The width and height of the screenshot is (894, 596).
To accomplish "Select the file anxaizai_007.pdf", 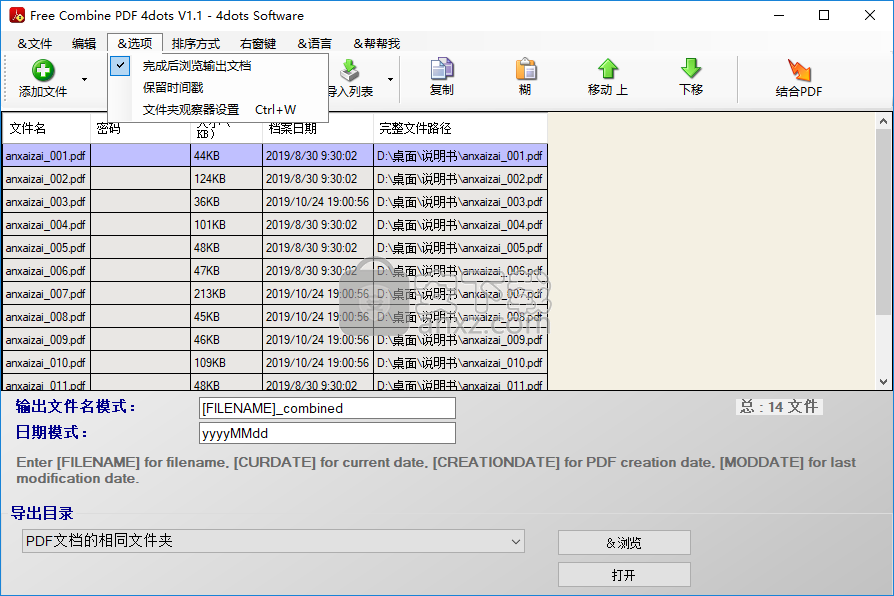I will [x=46, y=294].
